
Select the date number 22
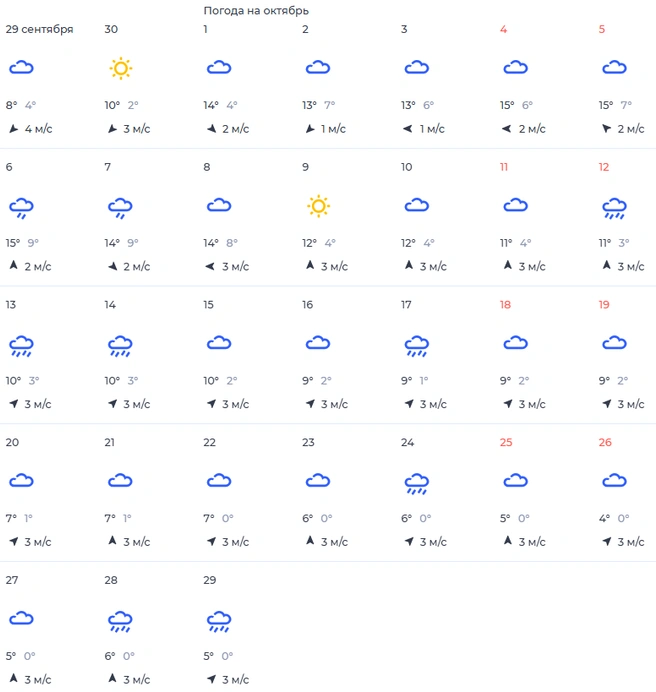point(209,442)
